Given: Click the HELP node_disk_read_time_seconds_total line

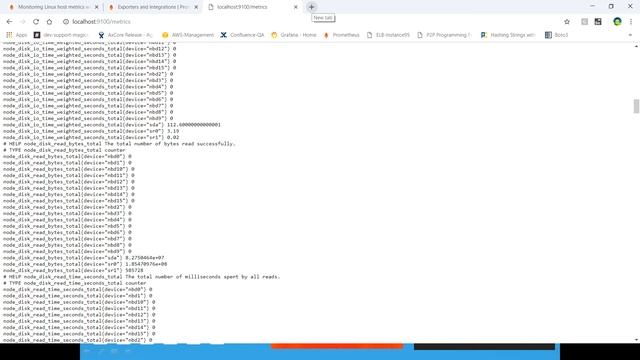Looking at the screenshot, I should [141, 277].
